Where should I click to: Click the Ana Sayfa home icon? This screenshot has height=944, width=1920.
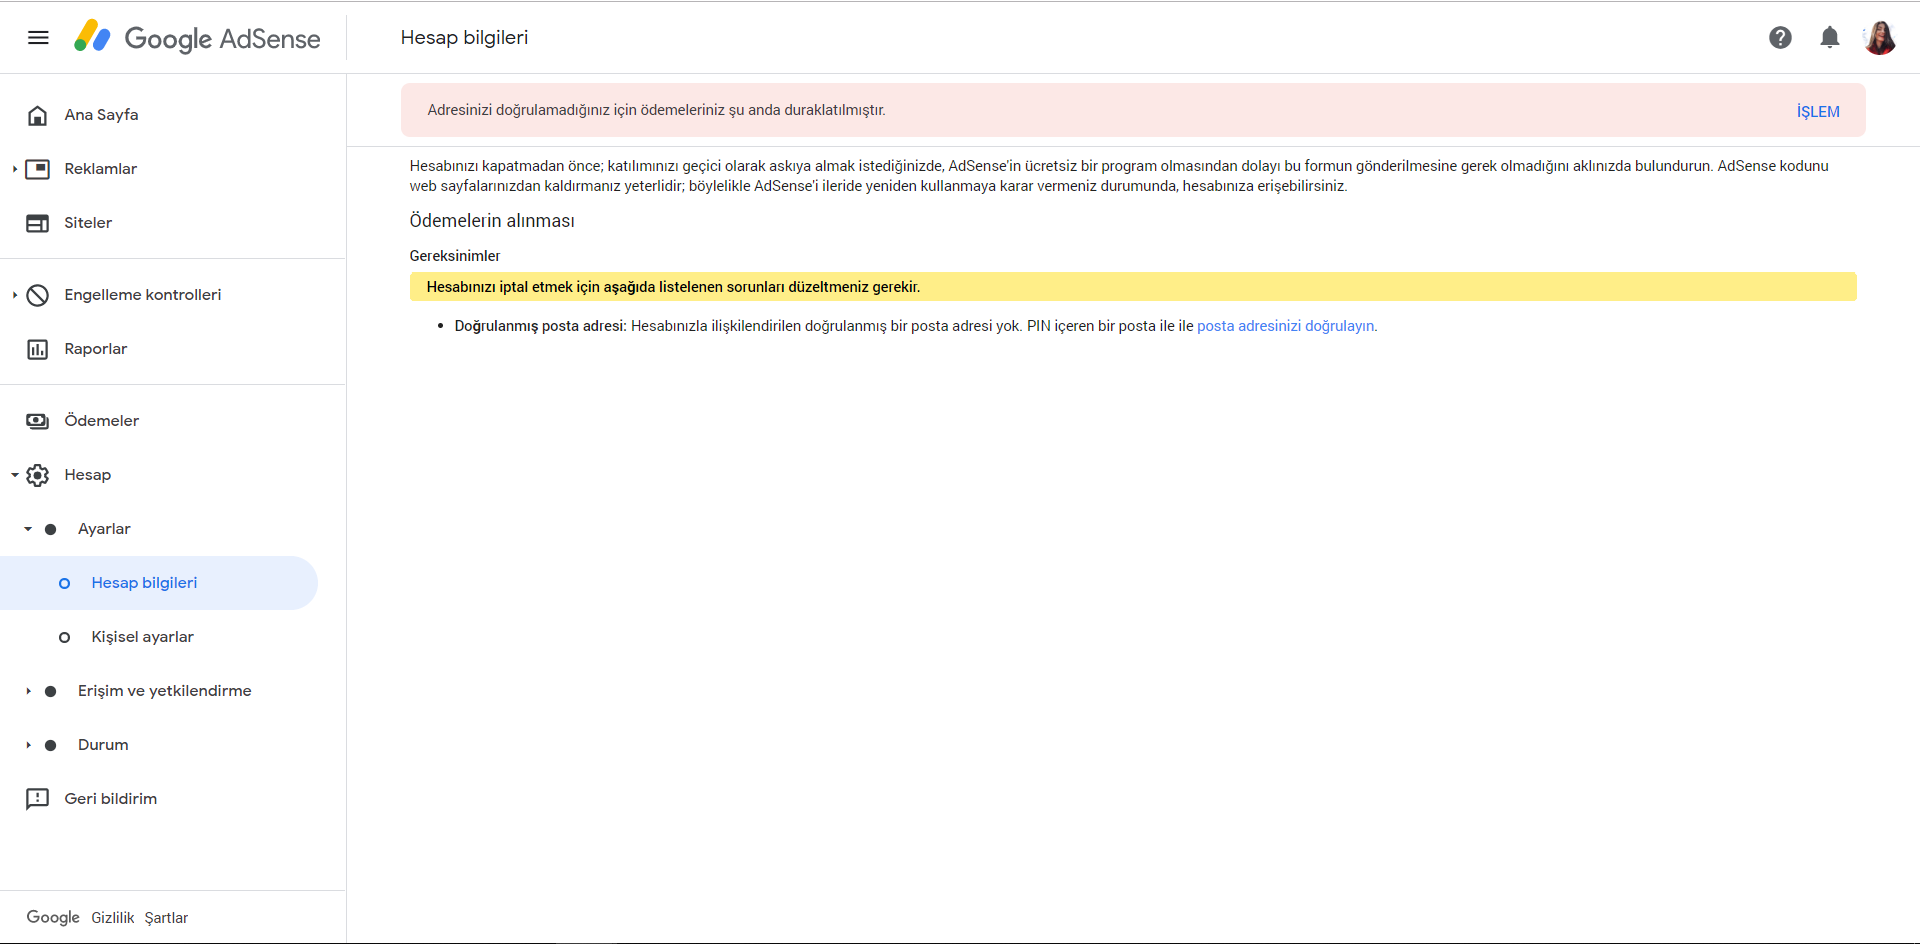coord(37,115)
